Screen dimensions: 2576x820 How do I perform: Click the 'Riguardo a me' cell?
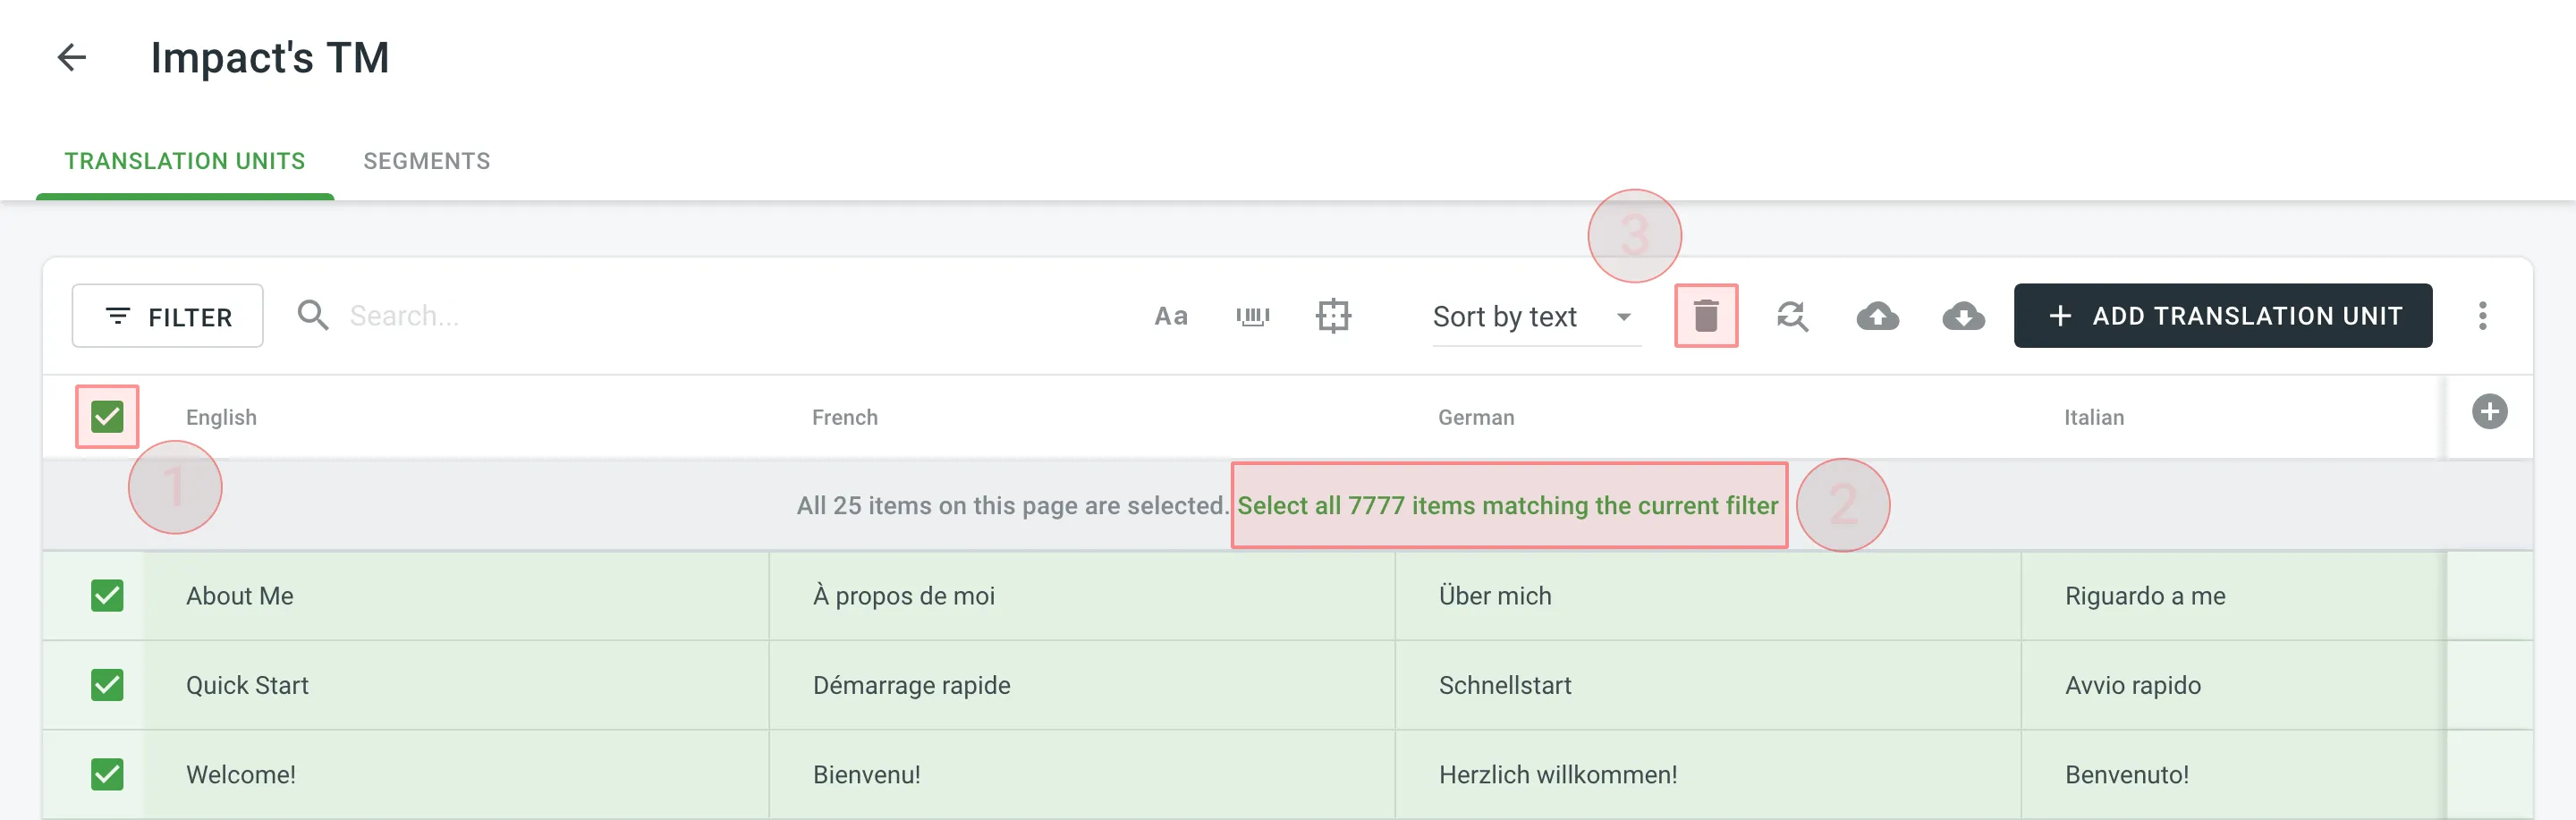2234,596
